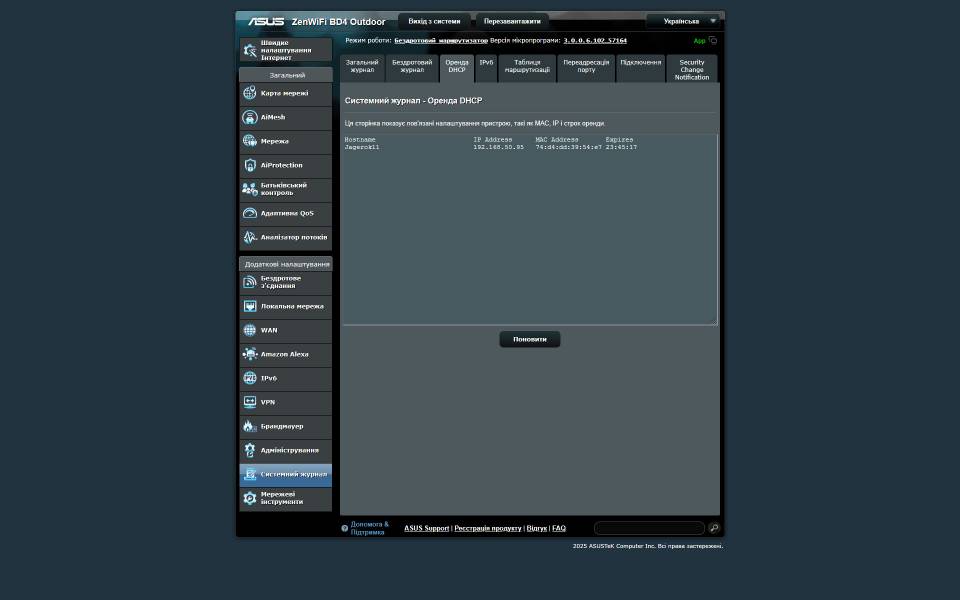The width and height of the screenshot is (960, 600).
Task: Click the footer search input field
Action: click(x=649, y=528)
